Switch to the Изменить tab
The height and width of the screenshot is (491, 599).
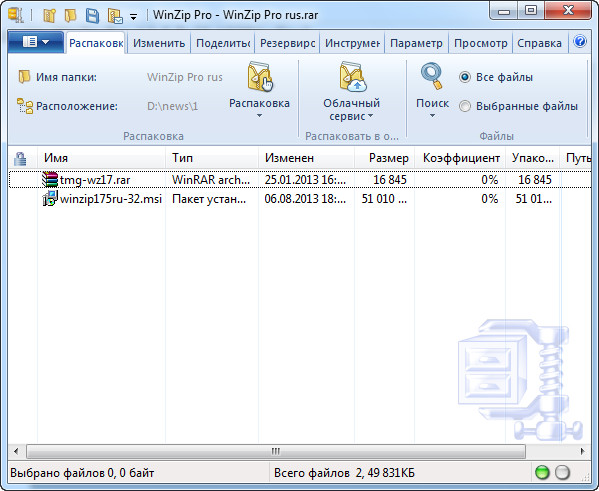point(159,43)
